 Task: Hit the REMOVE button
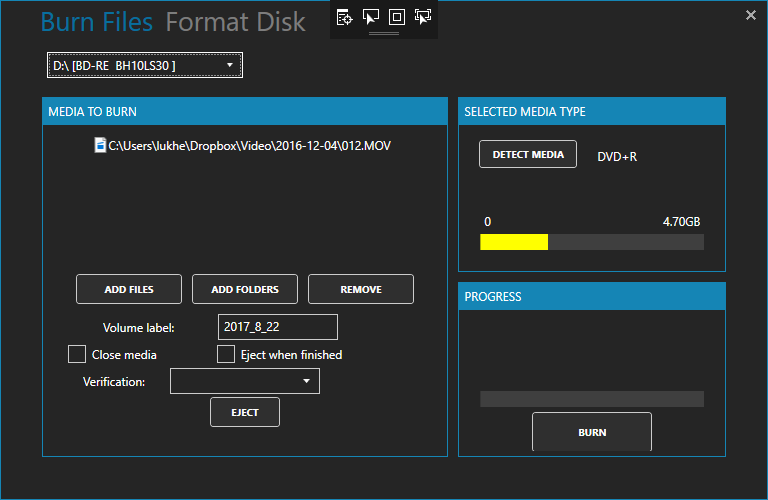tap(361, 289)
